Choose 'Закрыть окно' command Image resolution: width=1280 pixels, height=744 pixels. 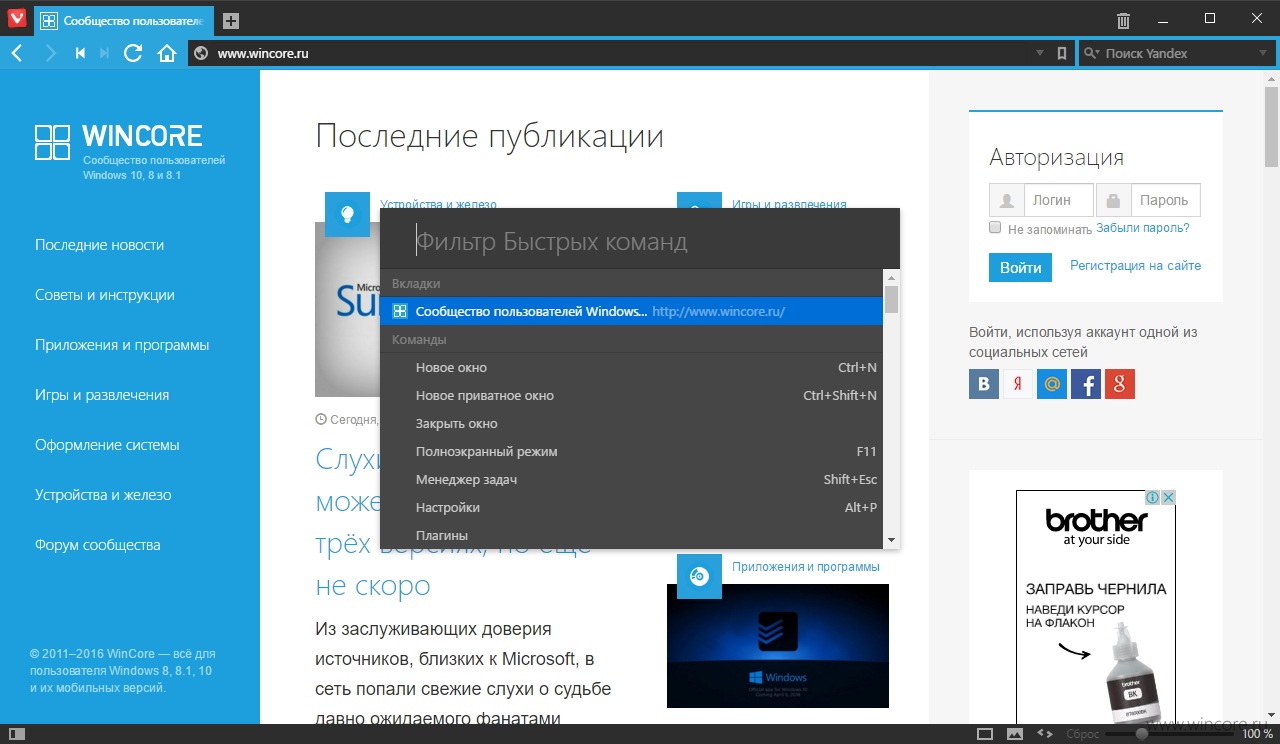[631, 424]
